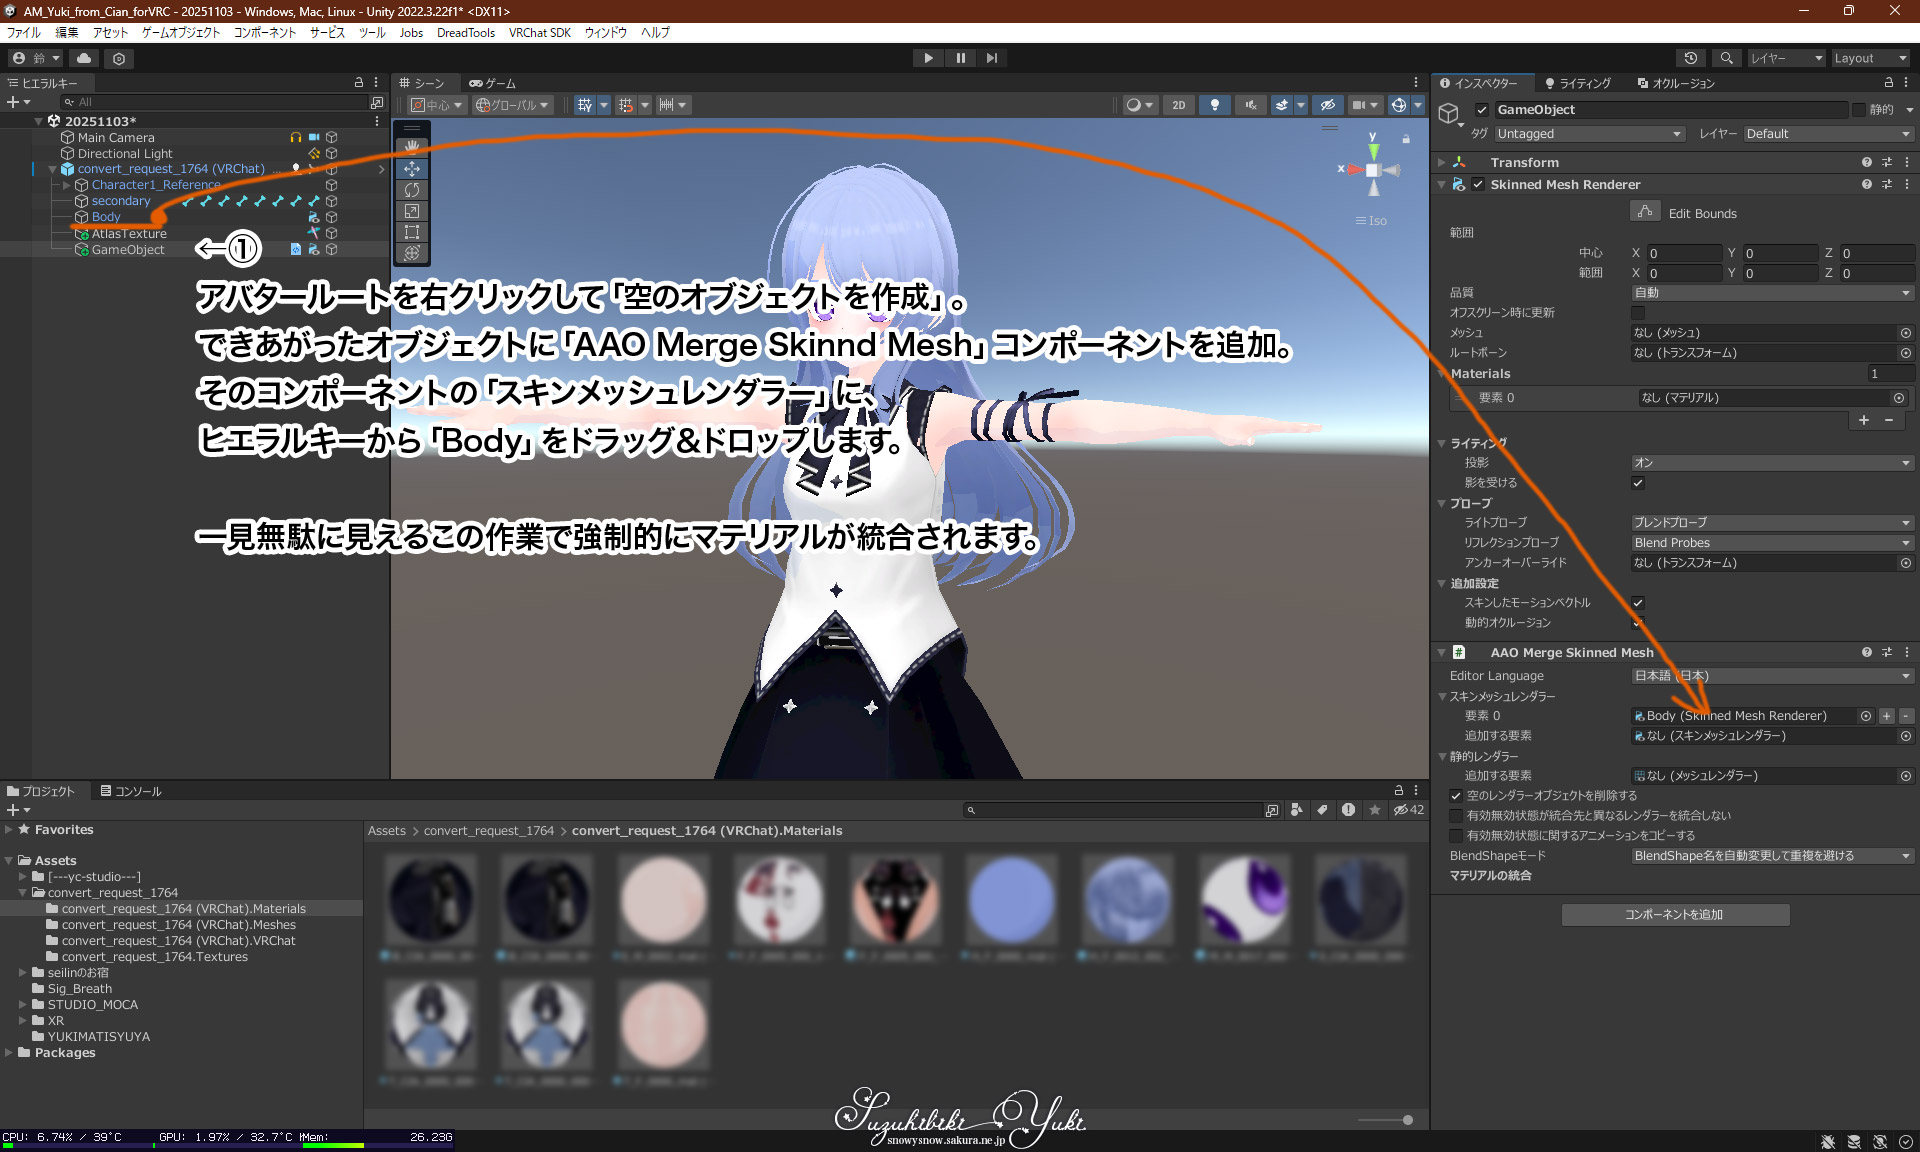The width and height of the screenshot is (1920, 1152).
Task: Select the Hand tool in scene view
Action: (x=412, y=146)
